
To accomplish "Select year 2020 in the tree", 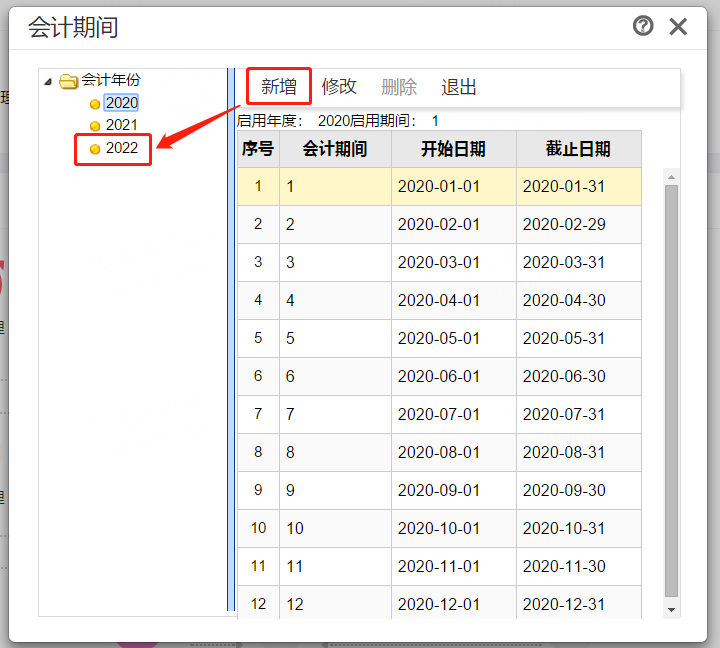I will (121, 103).
